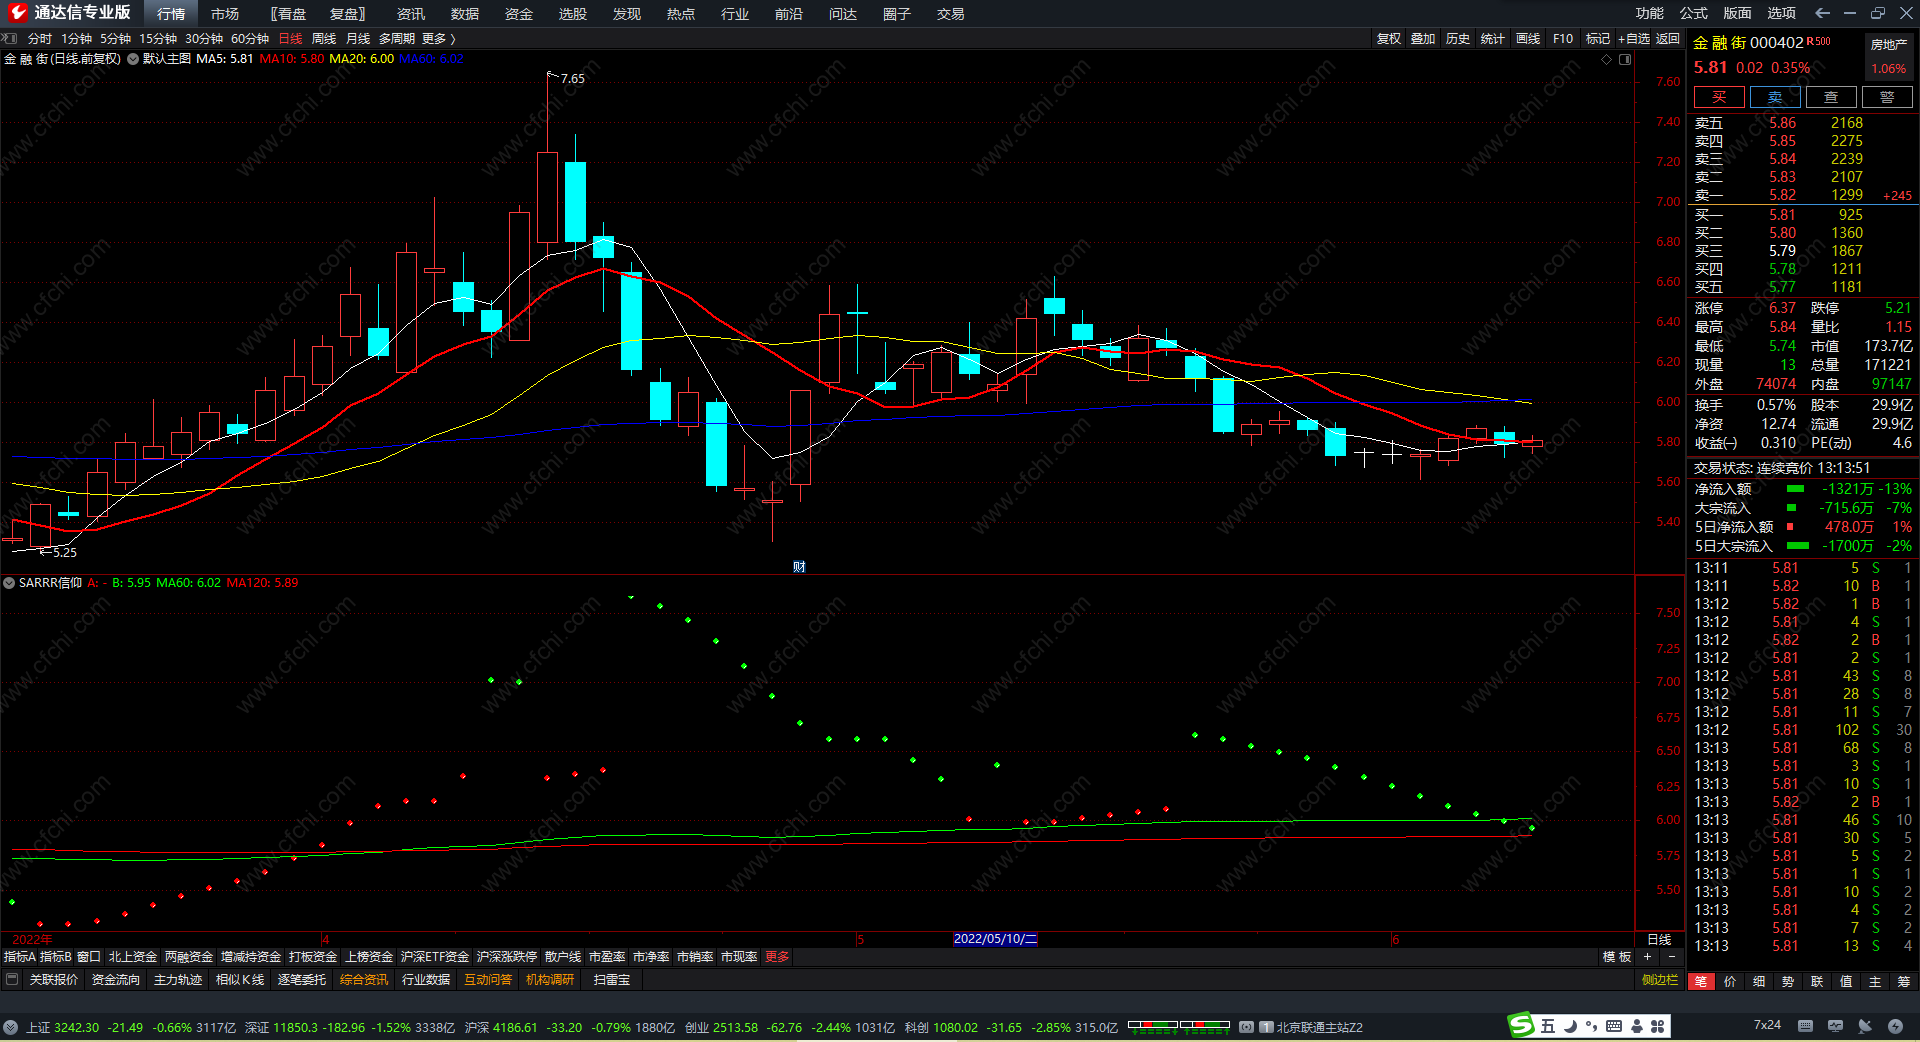Click the lightning bolt icon in the status bar
Viewport: 1920px width, 1042px height.
click(1895, 1026)
